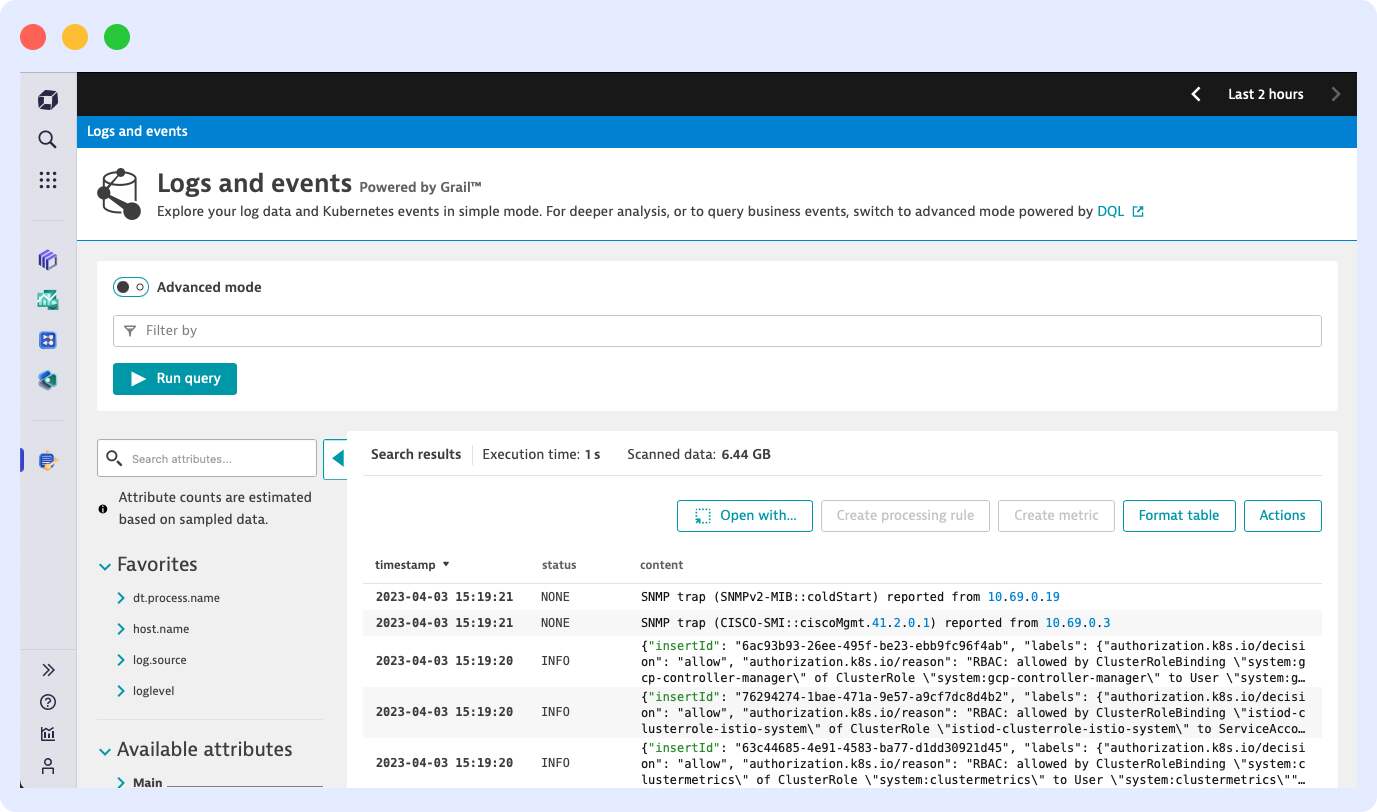Open the Actions menu
Viewport: 1377px width, 812px height.
pos(1282,515)
